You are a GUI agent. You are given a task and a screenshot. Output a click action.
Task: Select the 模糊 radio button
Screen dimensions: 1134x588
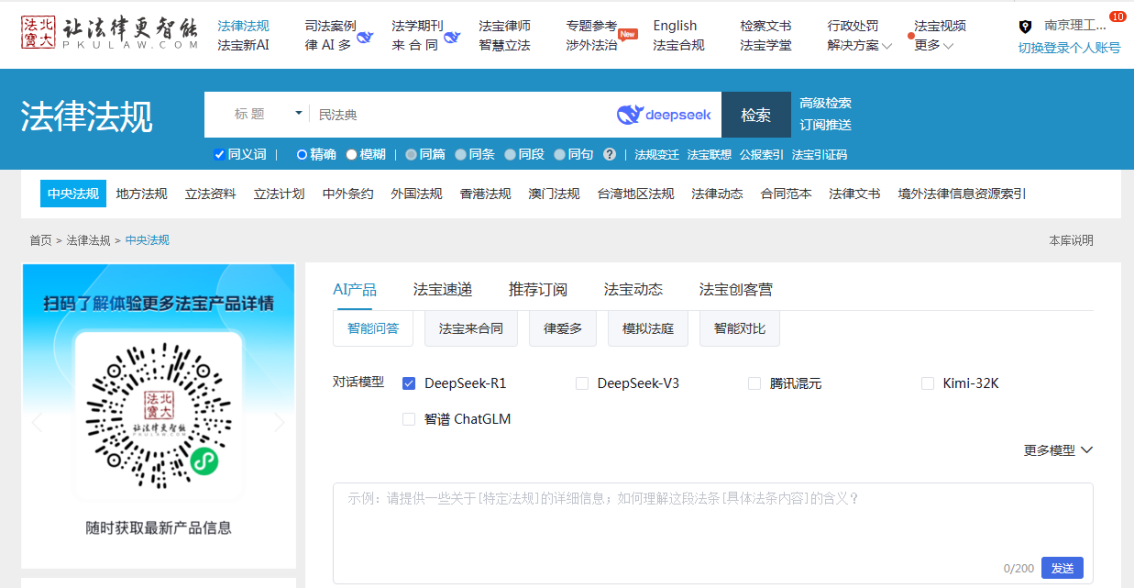coord(352,155)
